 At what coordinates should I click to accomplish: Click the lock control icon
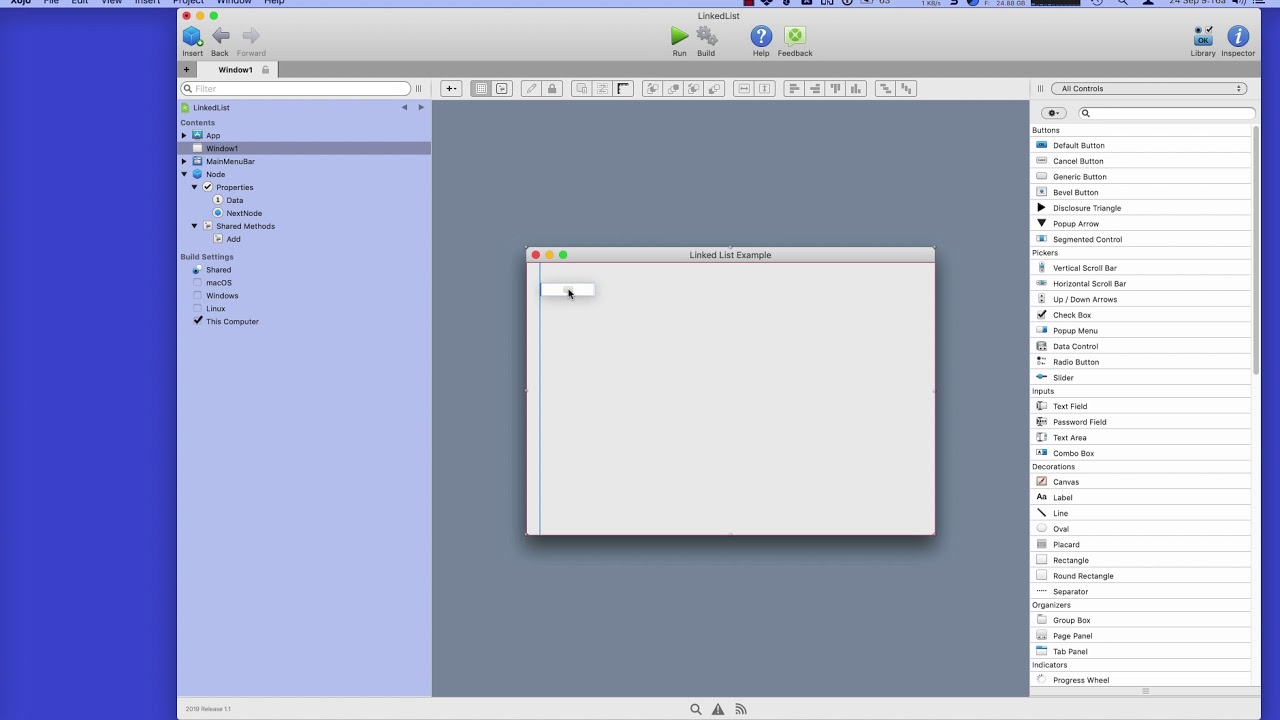pyautogui.click(x=552, y=89)
